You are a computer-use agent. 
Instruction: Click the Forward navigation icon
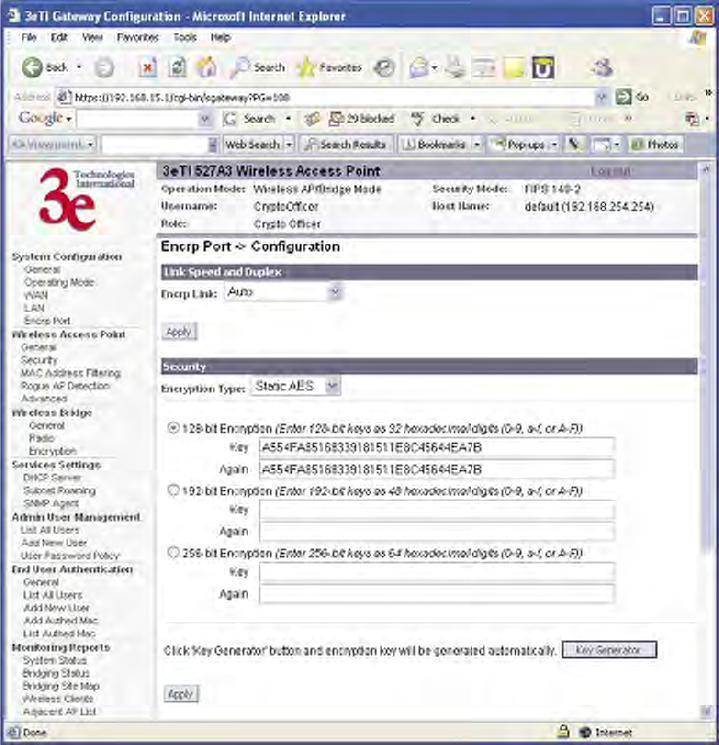[x=104, y=68]
